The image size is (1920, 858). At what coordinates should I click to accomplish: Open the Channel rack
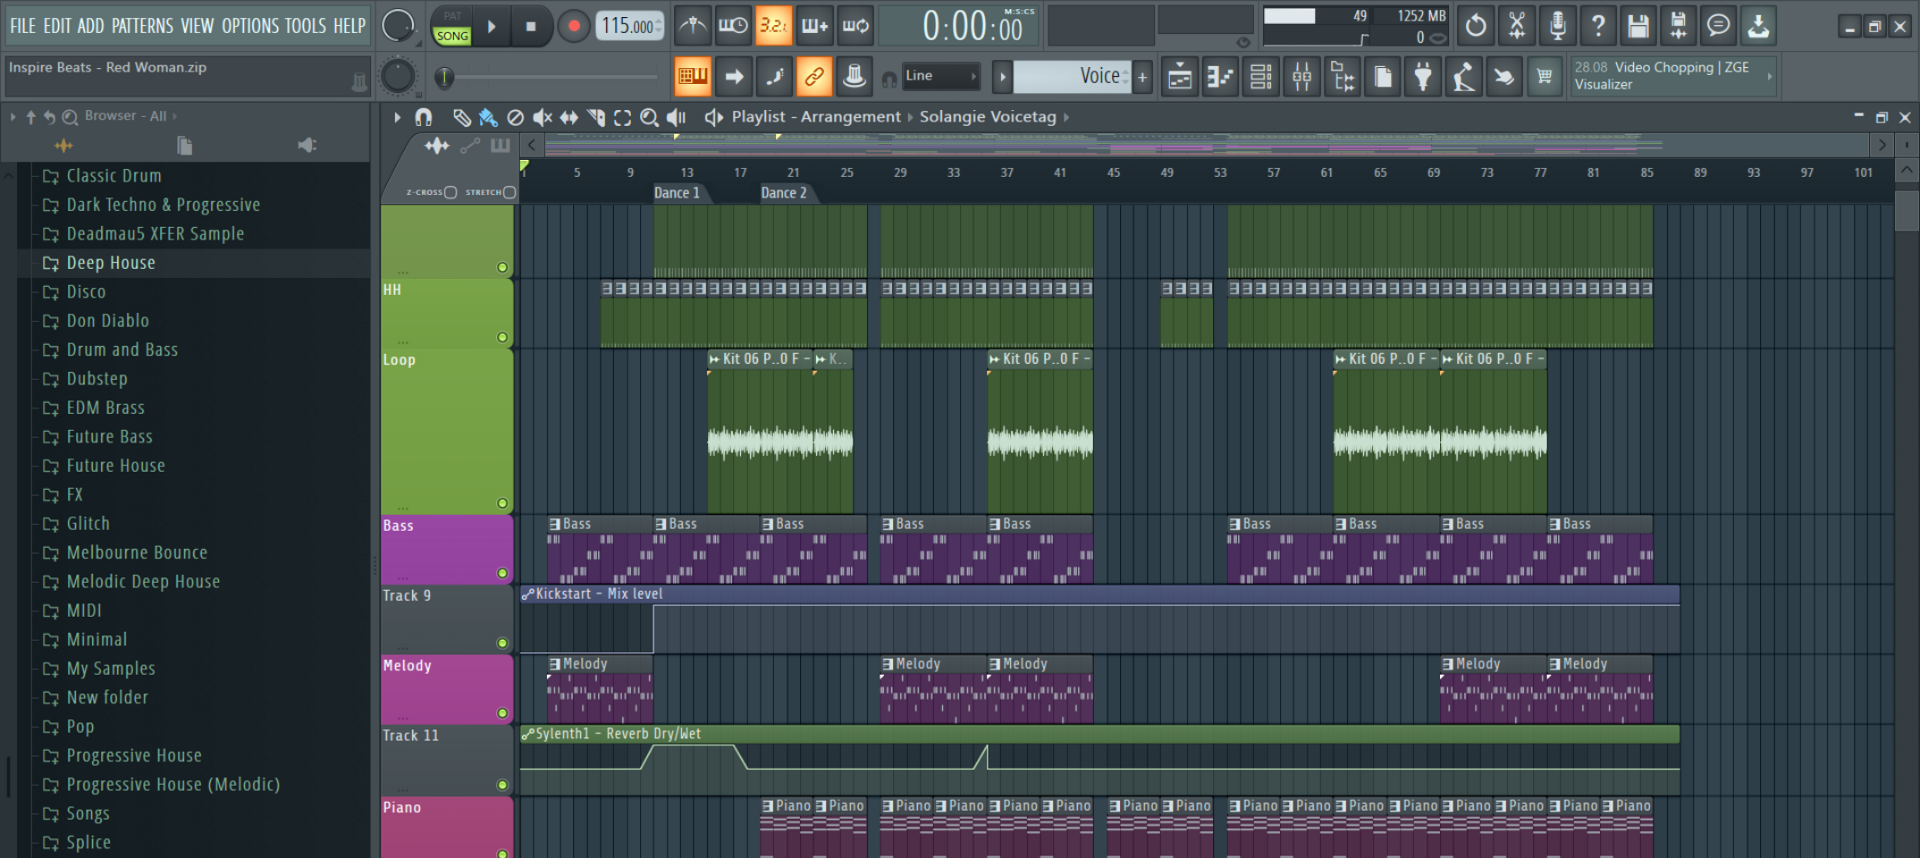pyautogui.click(x=1260, y=77)
